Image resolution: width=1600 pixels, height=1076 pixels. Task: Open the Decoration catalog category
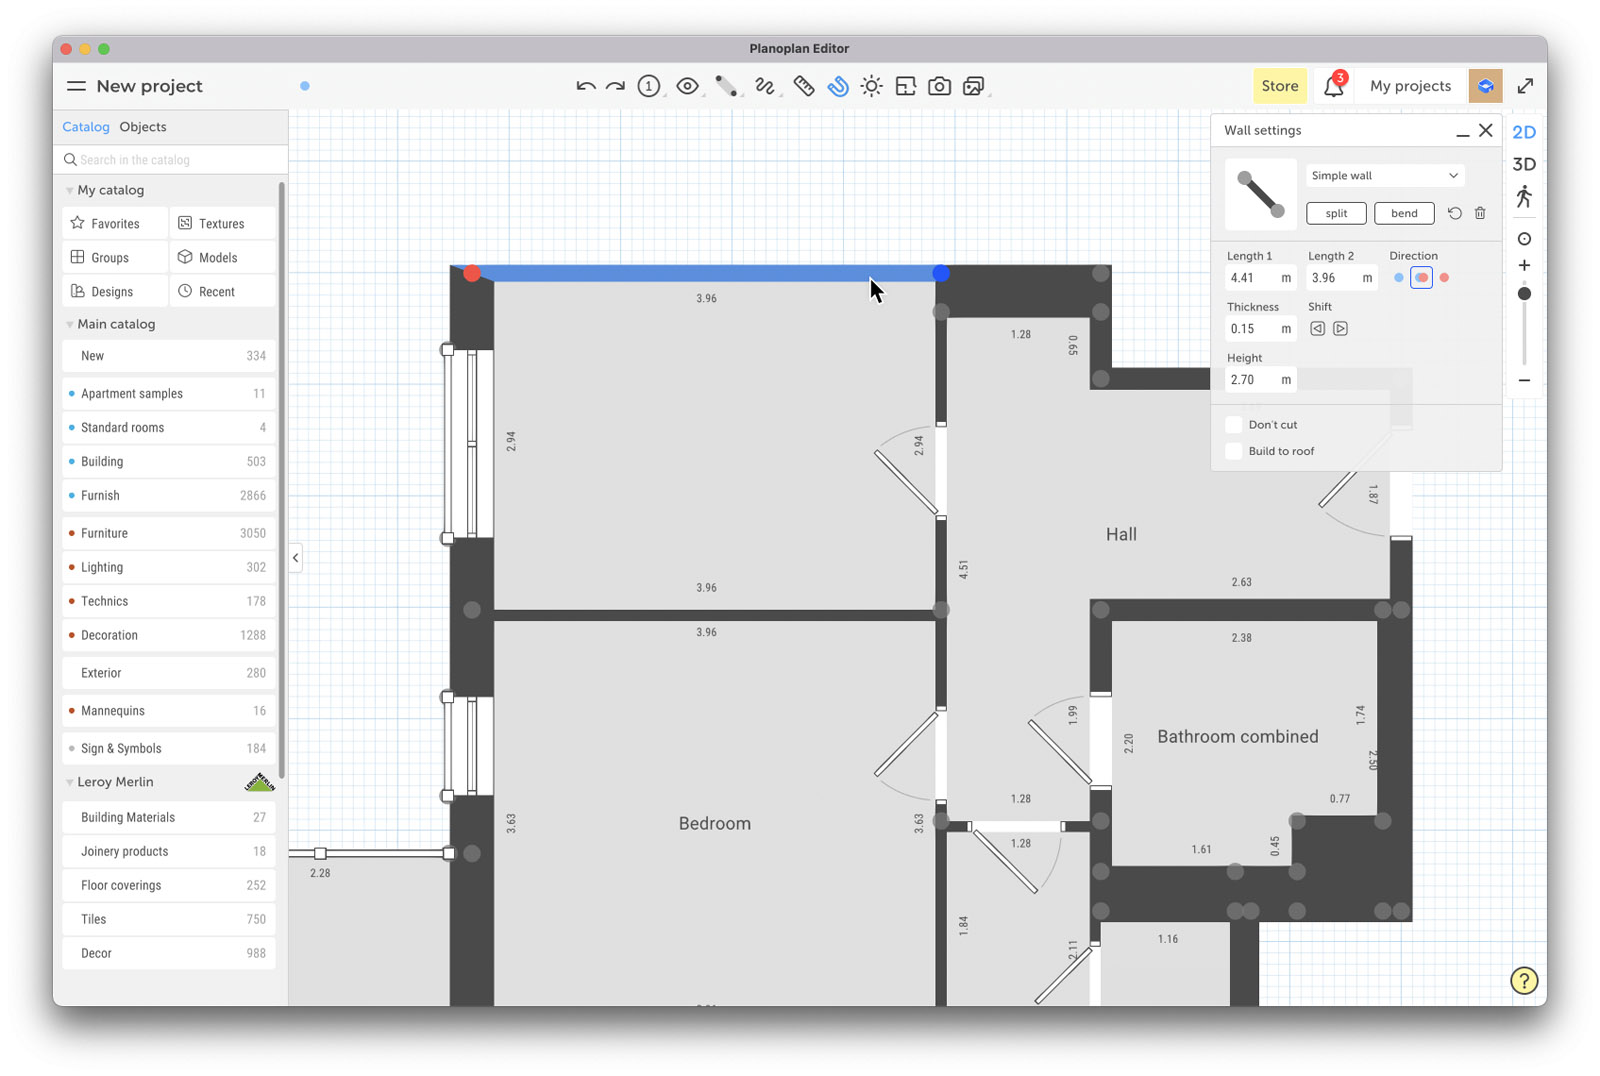click(x=169, y=635)
